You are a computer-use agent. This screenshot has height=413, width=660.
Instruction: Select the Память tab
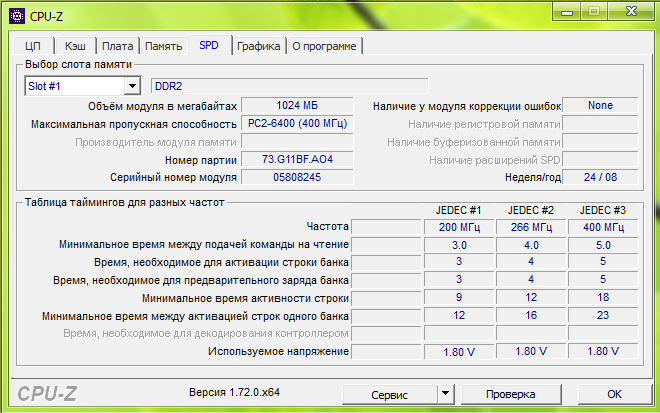click(x=164, y=45)
